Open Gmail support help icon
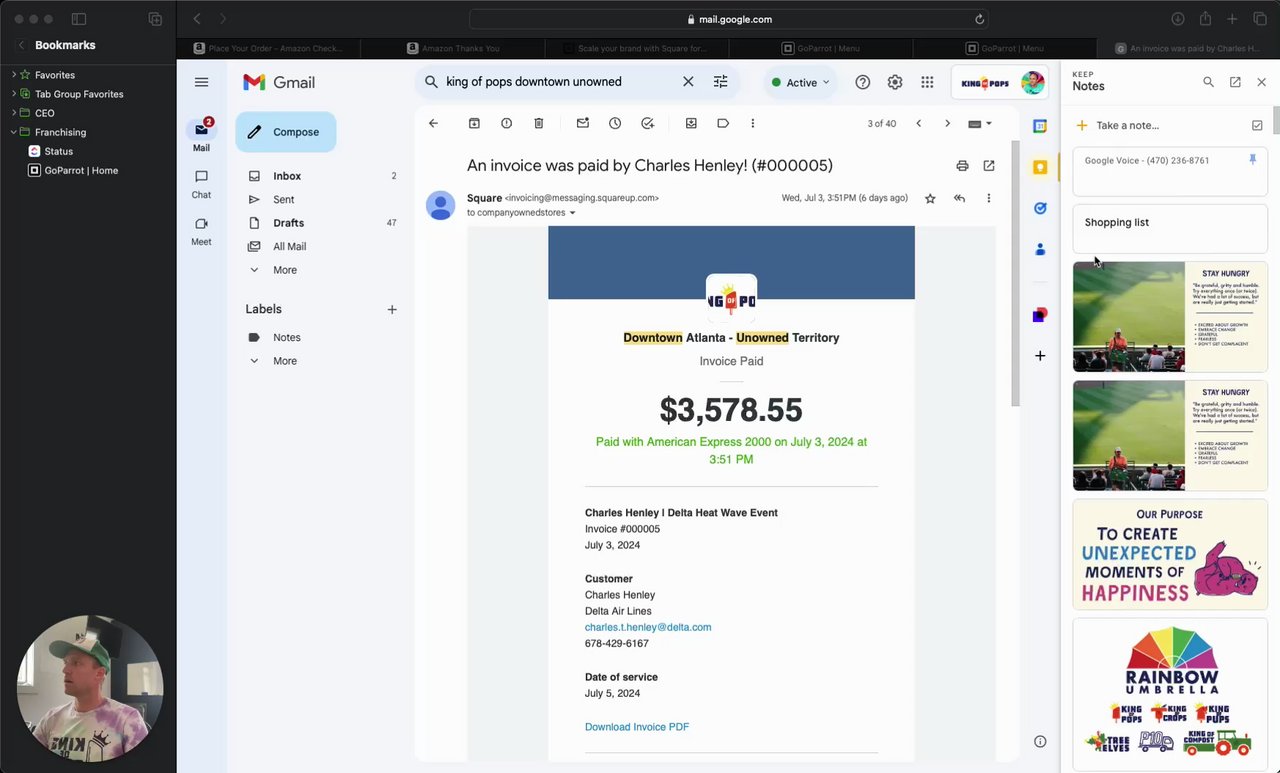The width and height of the screenshot is (1280, 773). 862,82
